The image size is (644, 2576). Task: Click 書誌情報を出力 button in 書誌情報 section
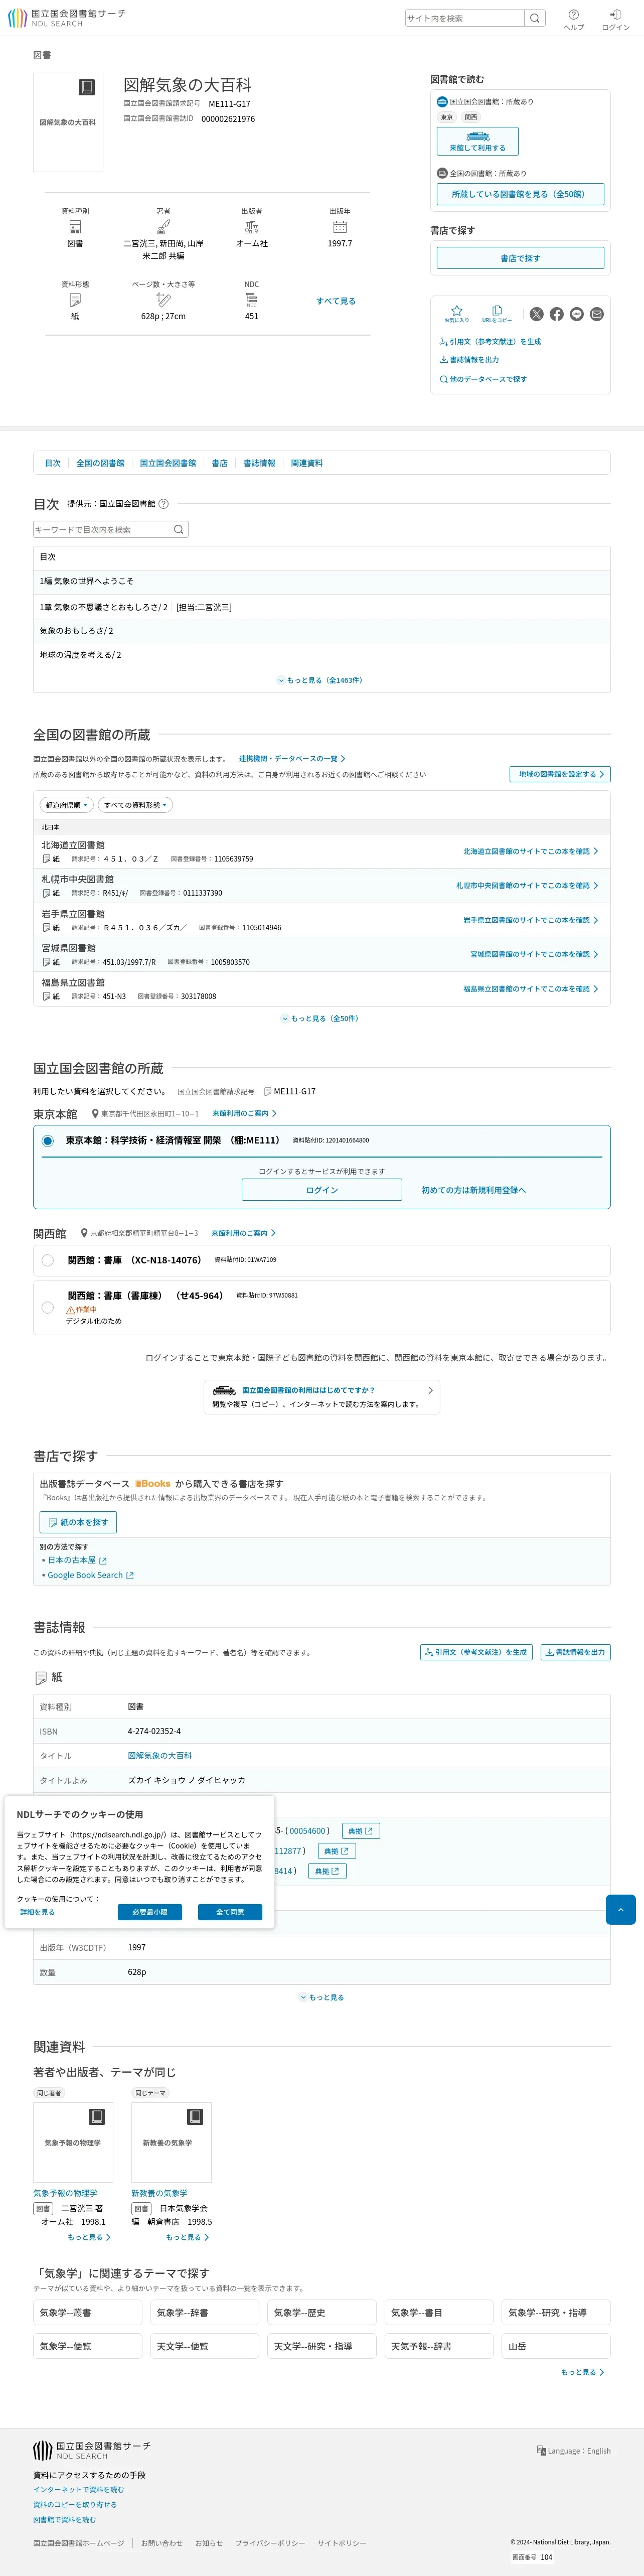coord(575,1652)
